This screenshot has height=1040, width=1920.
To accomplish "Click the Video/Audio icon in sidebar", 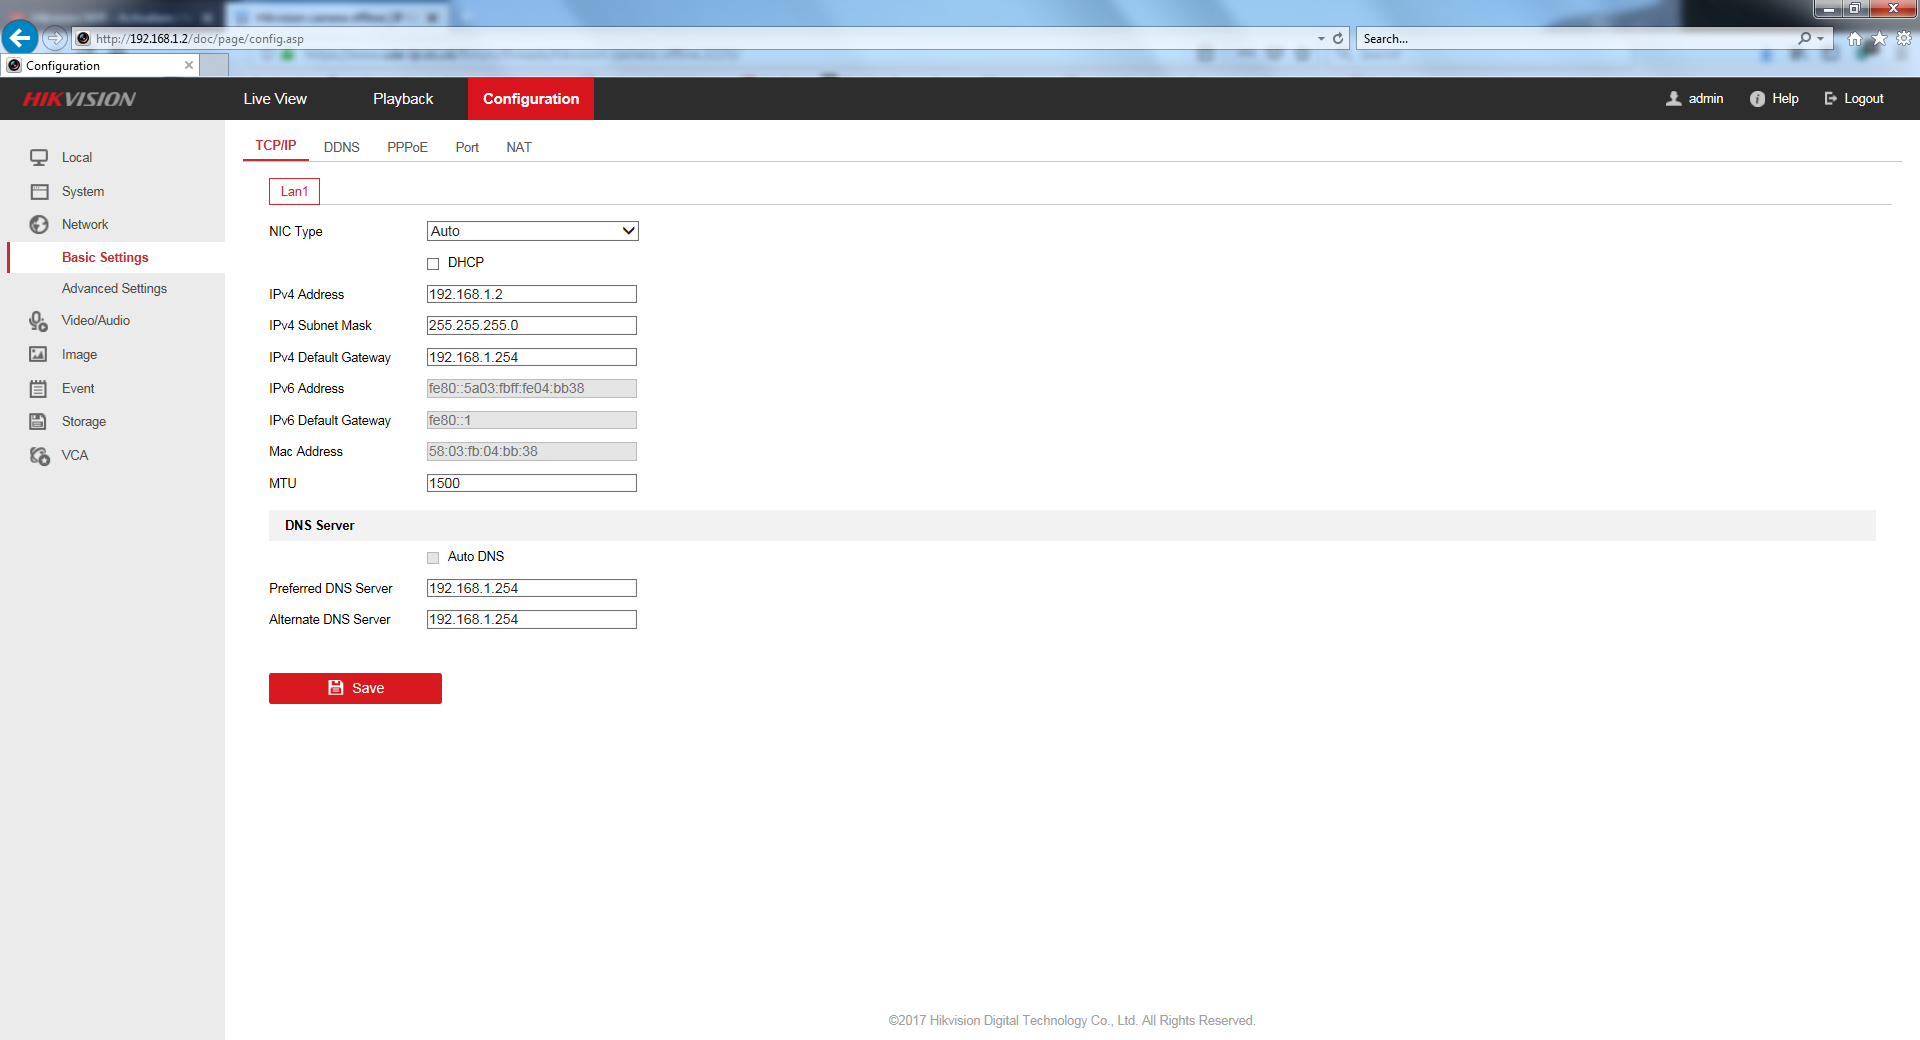I will [x=39, y=321].
